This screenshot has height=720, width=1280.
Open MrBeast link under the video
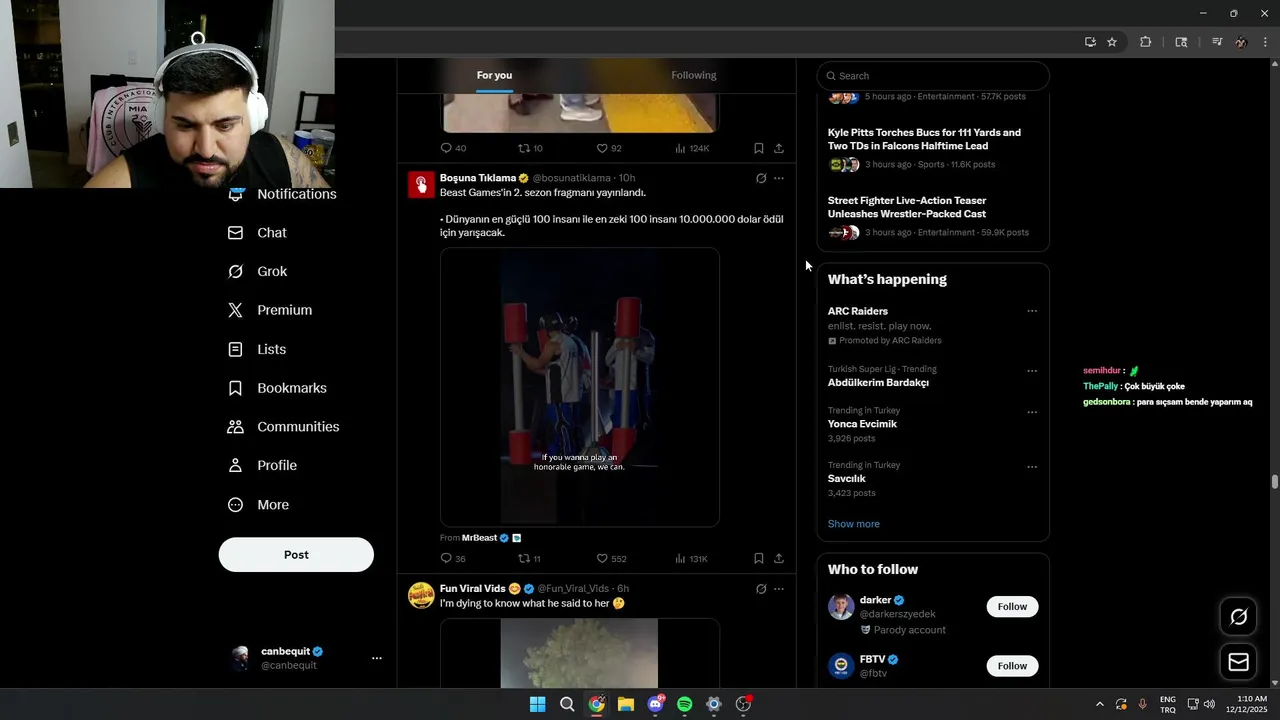479,538
